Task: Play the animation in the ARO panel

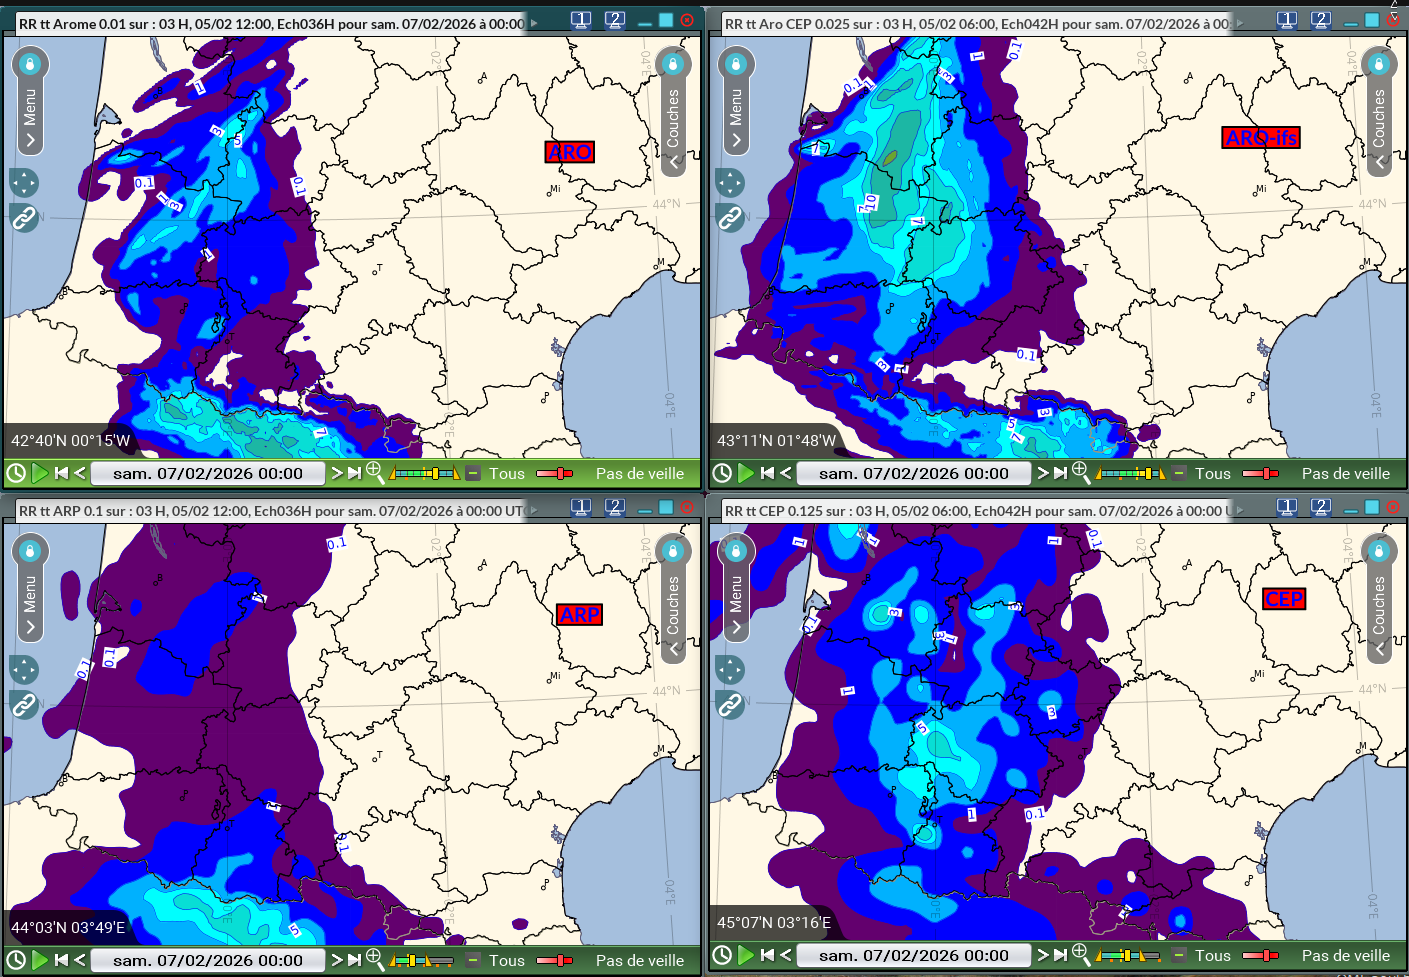Action: tap(40, 473)
